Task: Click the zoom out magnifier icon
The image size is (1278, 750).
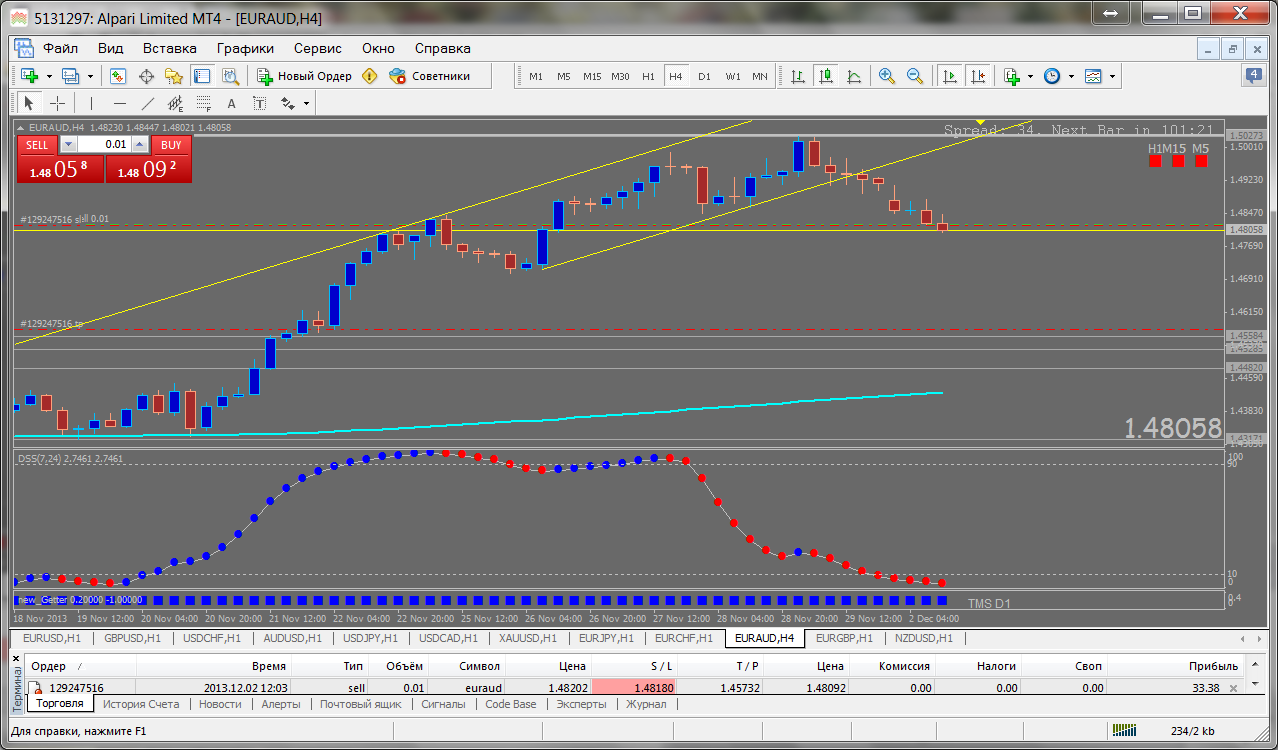Action: click(915, 76)
